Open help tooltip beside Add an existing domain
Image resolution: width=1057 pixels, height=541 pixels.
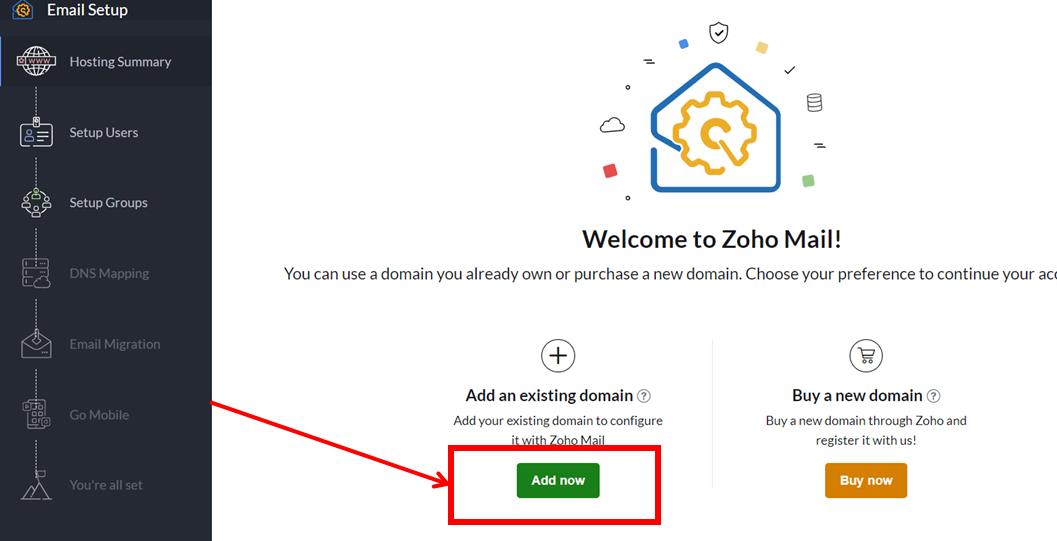645,396
